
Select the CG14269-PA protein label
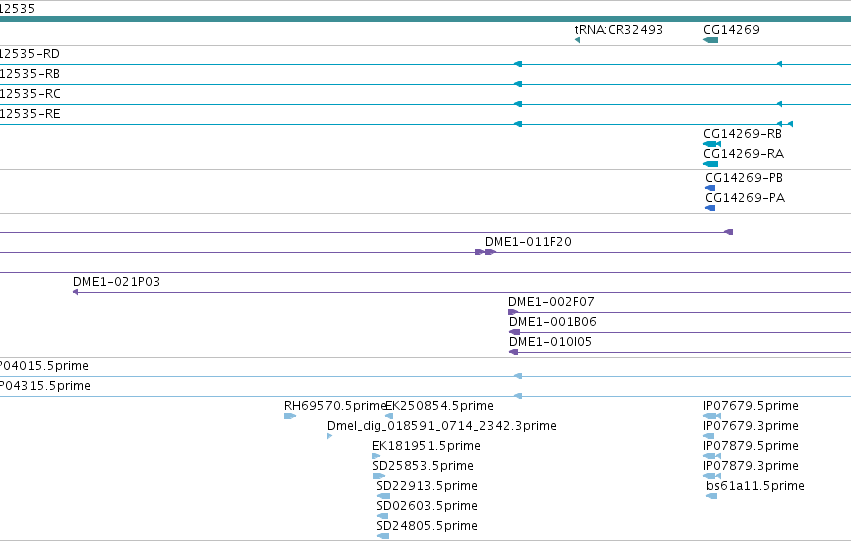745,198
